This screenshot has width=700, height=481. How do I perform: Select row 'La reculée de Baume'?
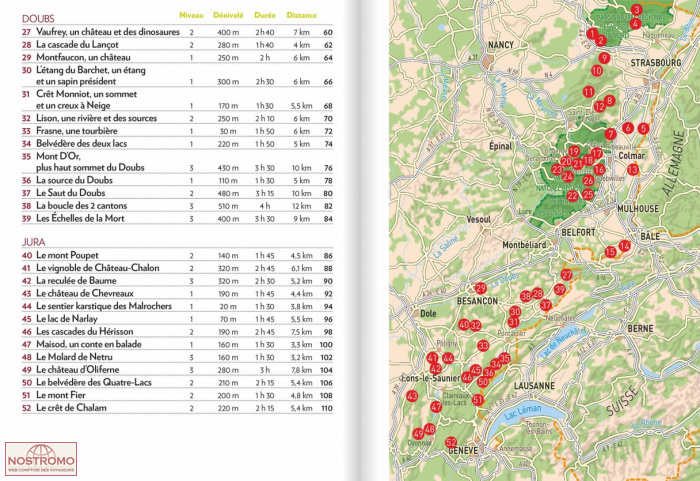[177, 281]
